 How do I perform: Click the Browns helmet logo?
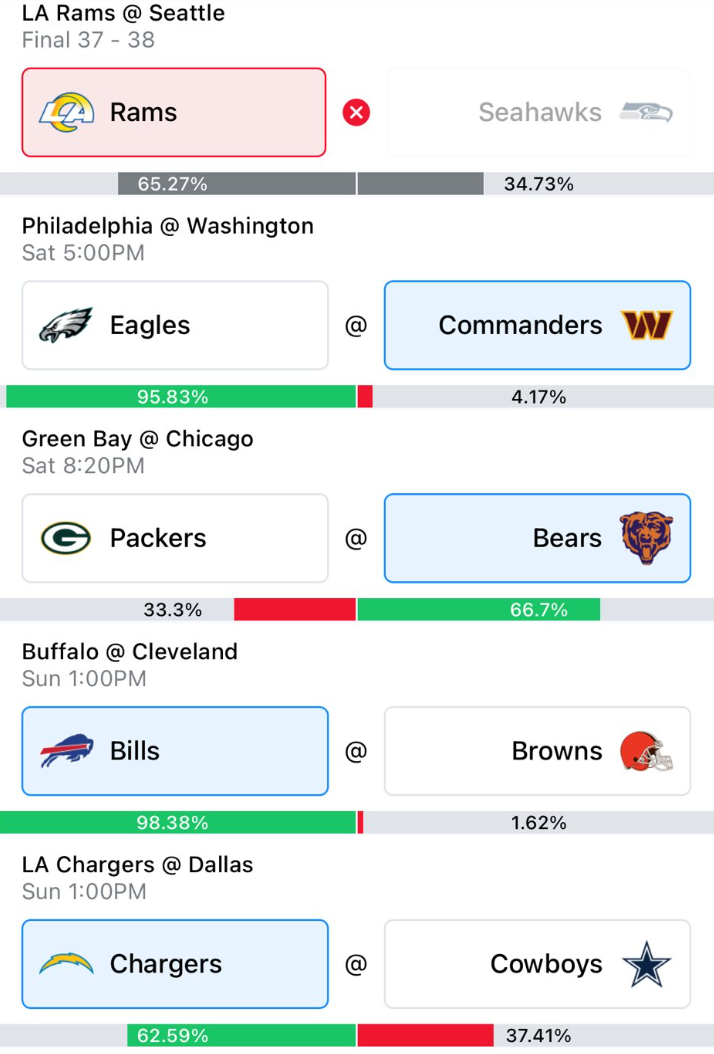(646, 751)
